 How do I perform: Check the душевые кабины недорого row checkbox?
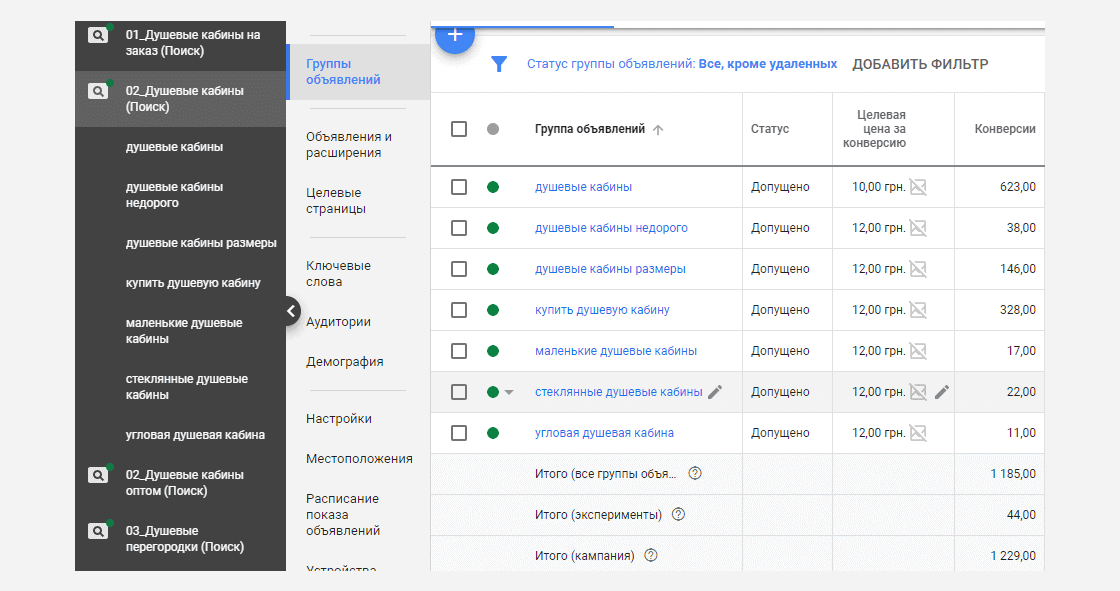pyautogui.click(x=459, y=228)
